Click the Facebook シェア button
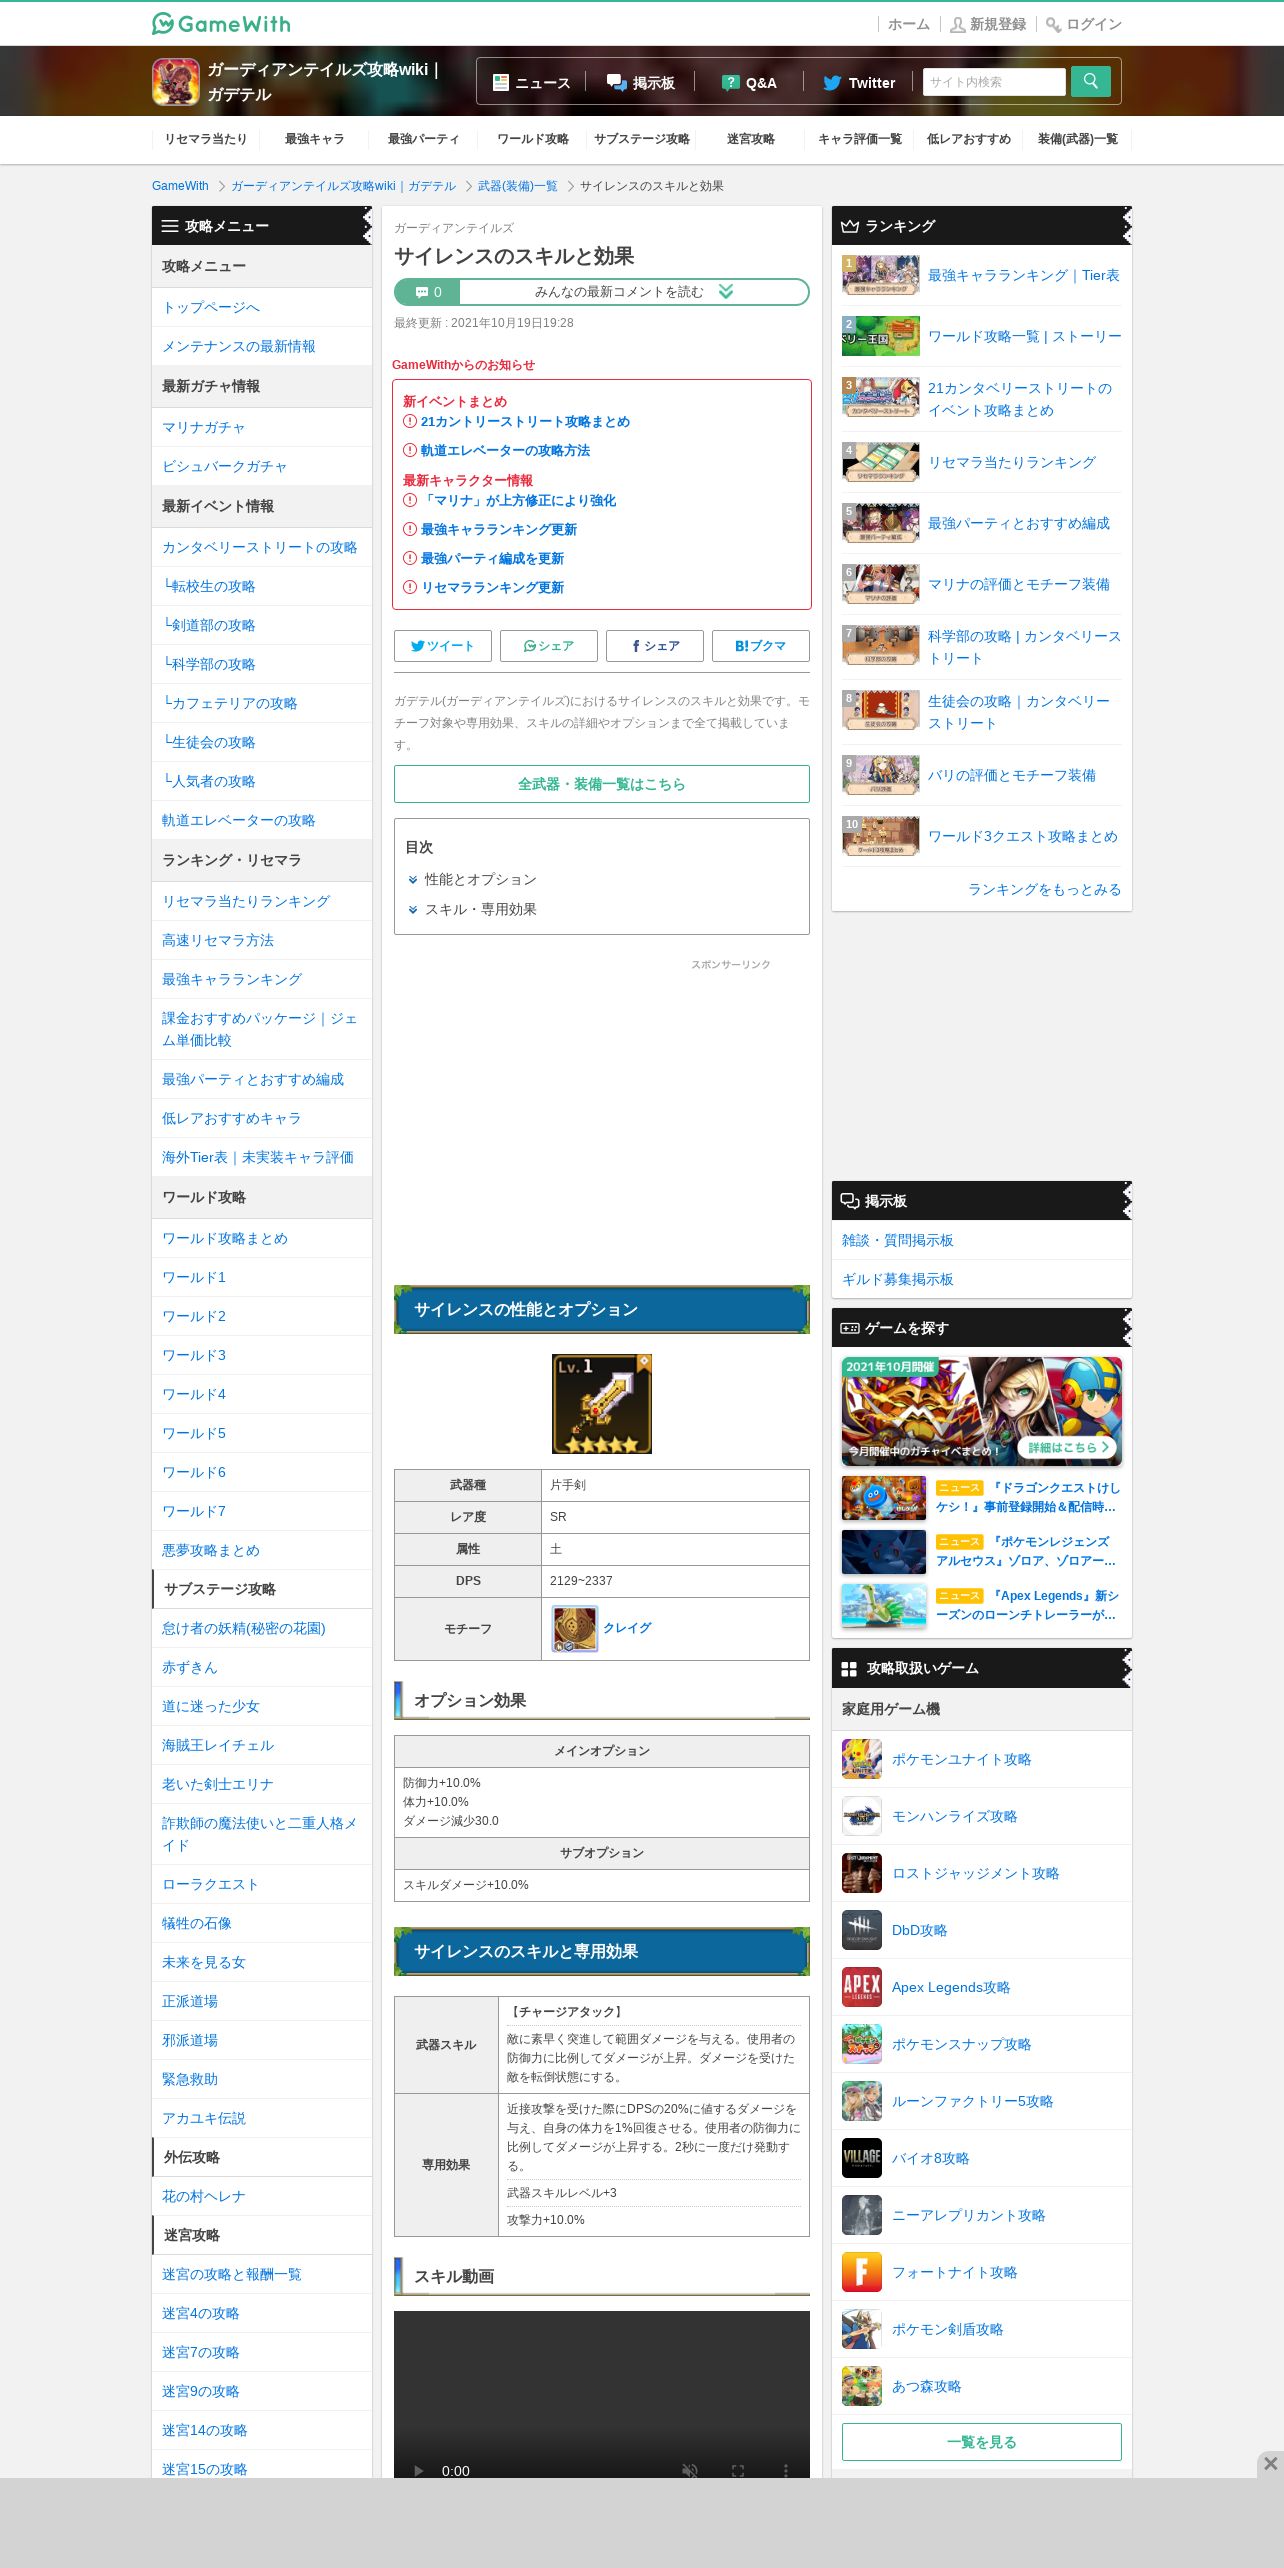The image size is (1284, 2568). point(655,646)
